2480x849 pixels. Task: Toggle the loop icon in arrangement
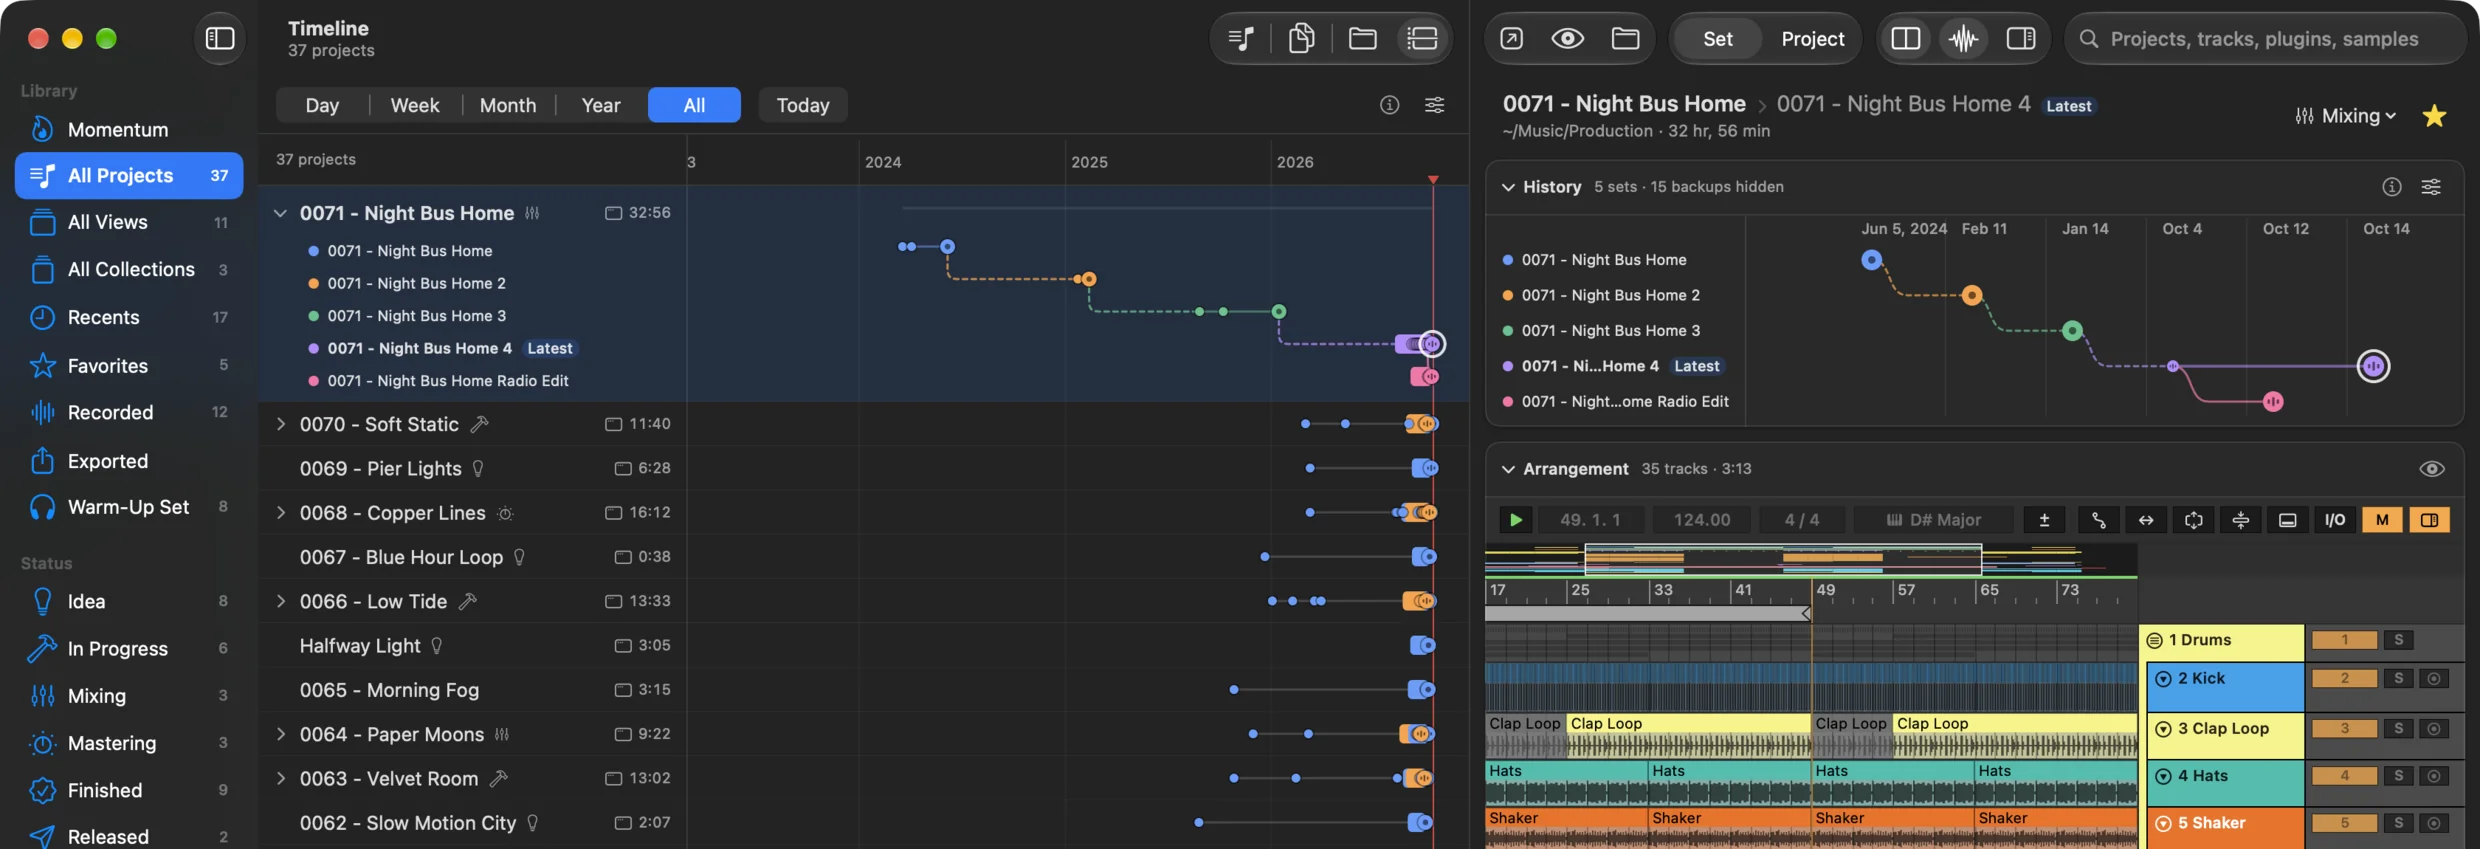click(x=2193, y=520)
